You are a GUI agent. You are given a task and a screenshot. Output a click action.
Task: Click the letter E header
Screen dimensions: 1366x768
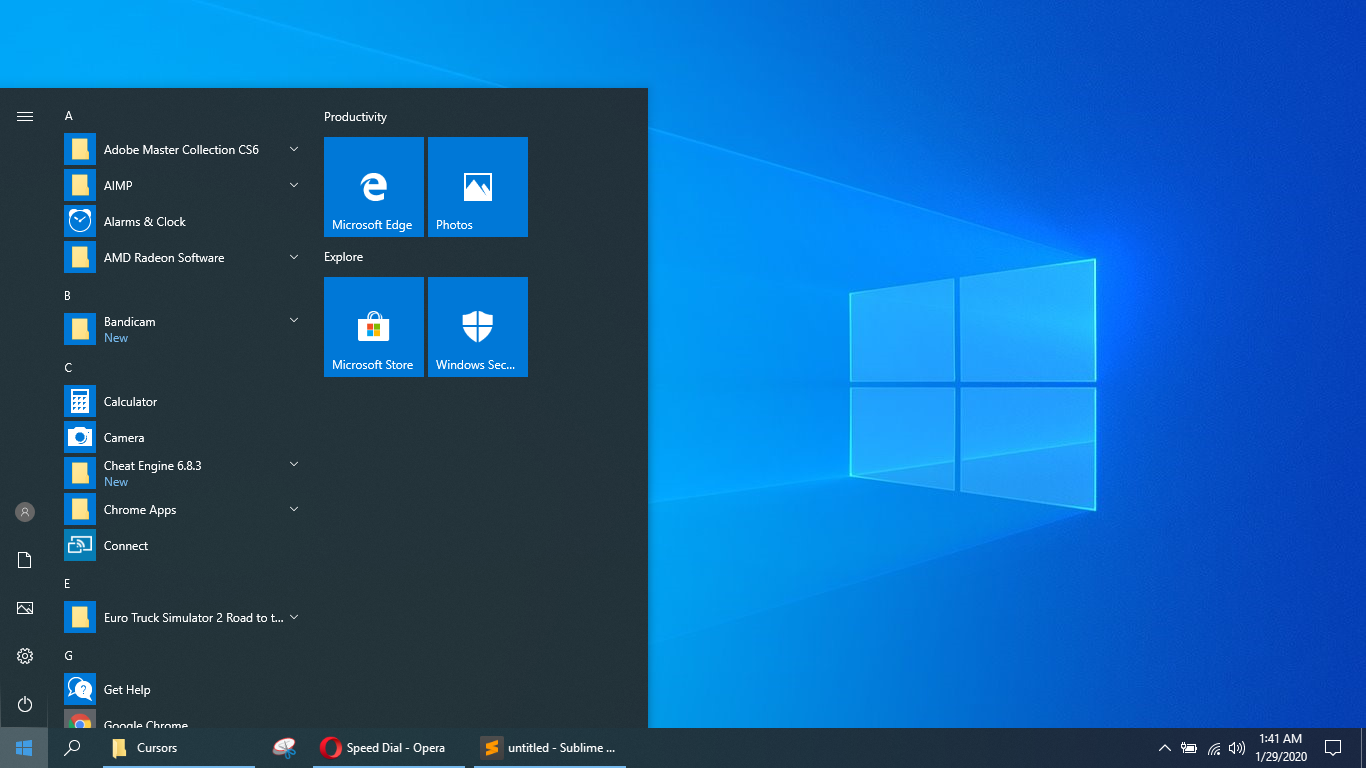tap(68, 584)
